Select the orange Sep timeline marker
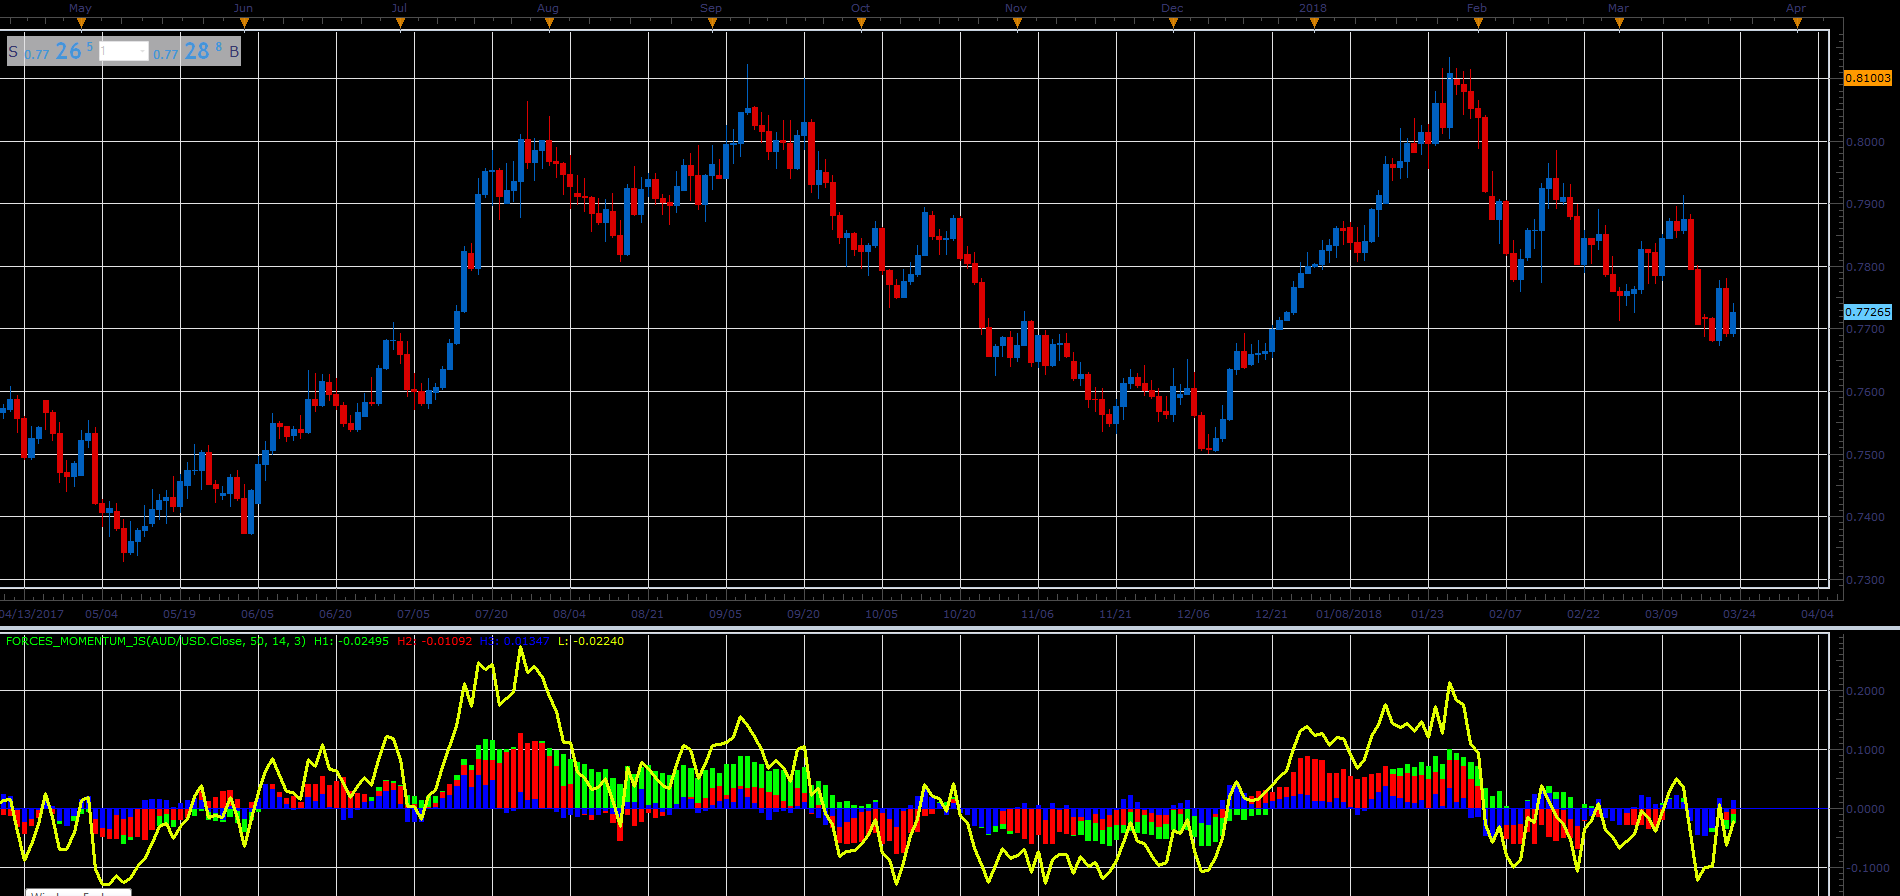 (x=712, y=21)
